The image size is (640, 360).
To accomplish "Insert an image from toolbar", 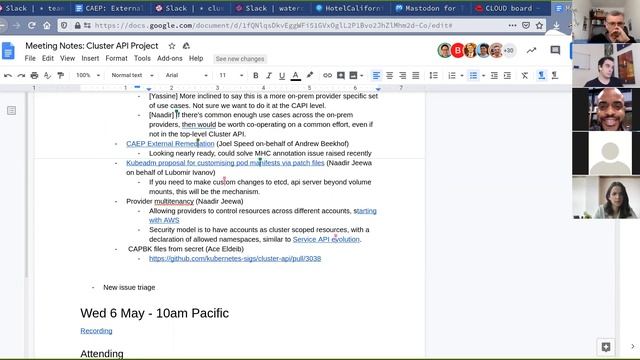I will click(x=353, y=76).
